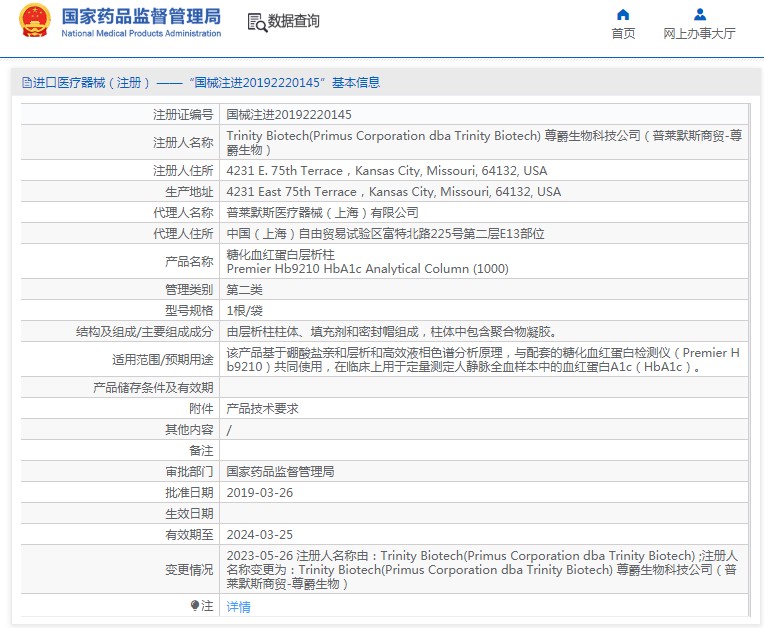The width and height of the screenshot is (764, 628).
Task: Select the 该产品基于硼酸盐亲和层析 intended use text
Action: [483, 360]
